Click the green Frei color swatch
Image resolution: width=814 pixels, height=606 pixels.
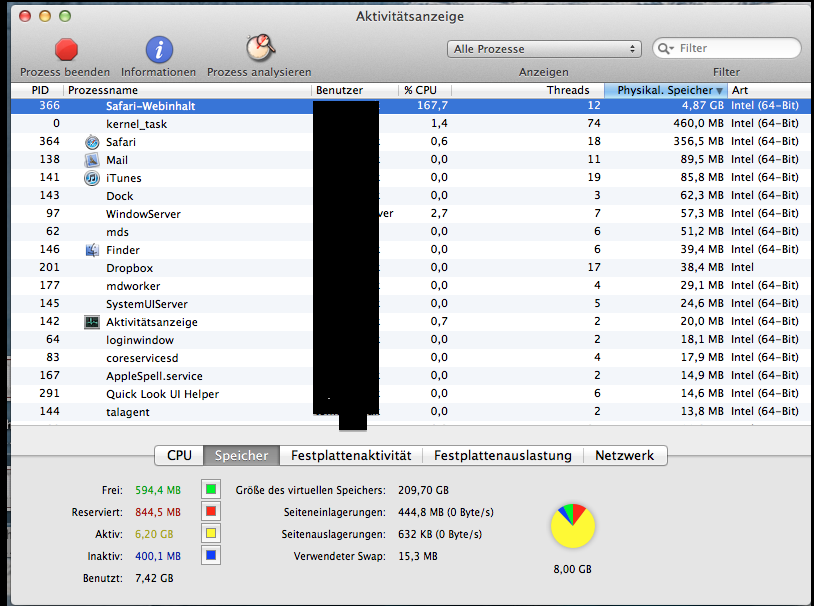[x=211, y=489]
